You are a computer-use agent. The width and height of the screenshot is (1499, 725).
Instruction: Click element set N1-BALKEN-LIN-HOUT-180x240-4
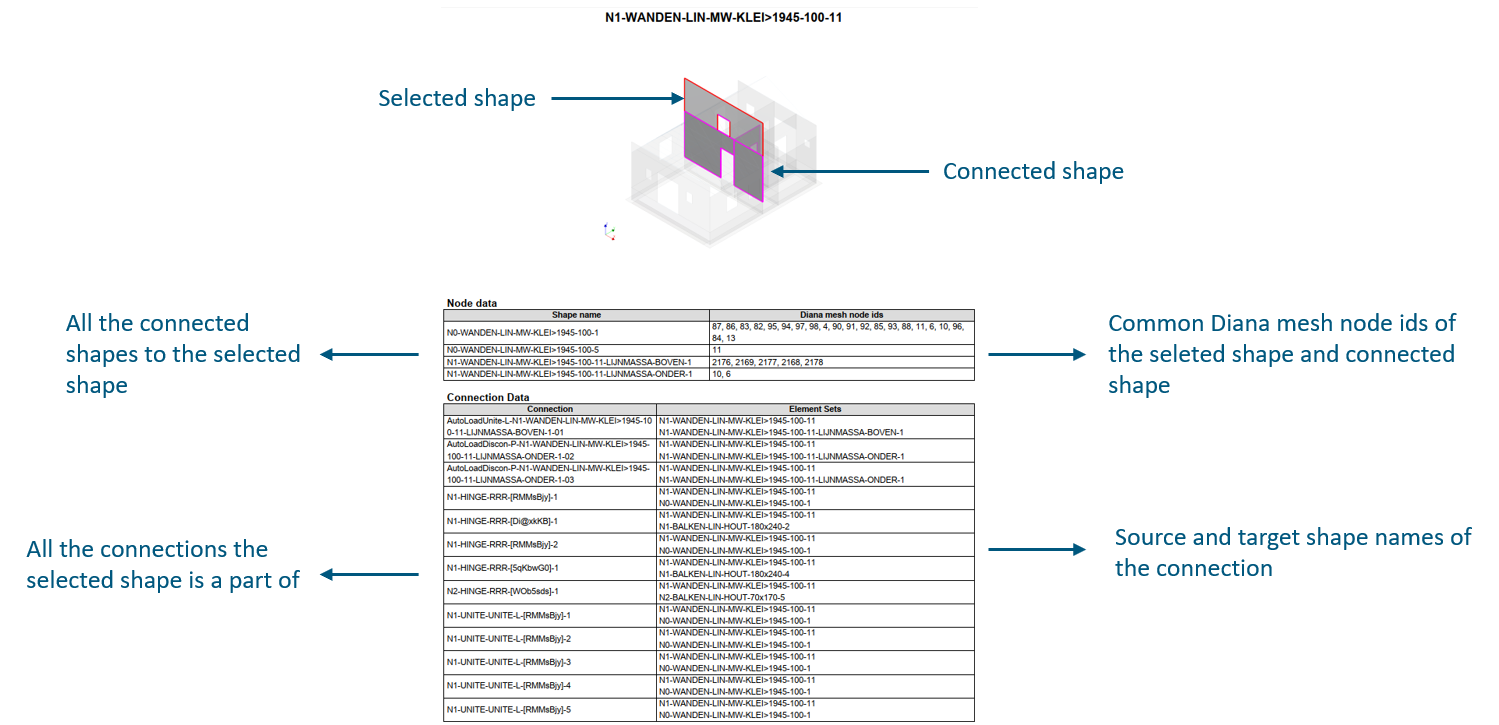(724, 574)
